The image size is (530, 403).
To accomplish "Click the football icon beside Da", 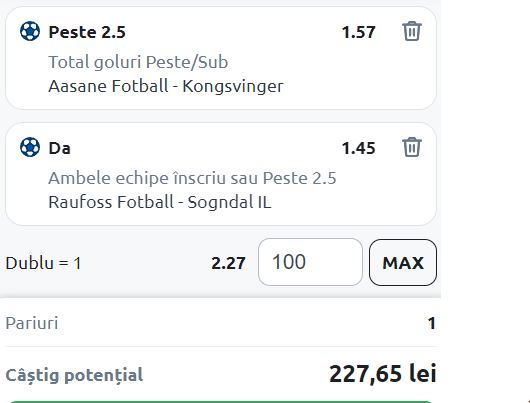I will (x=30, y=147).
